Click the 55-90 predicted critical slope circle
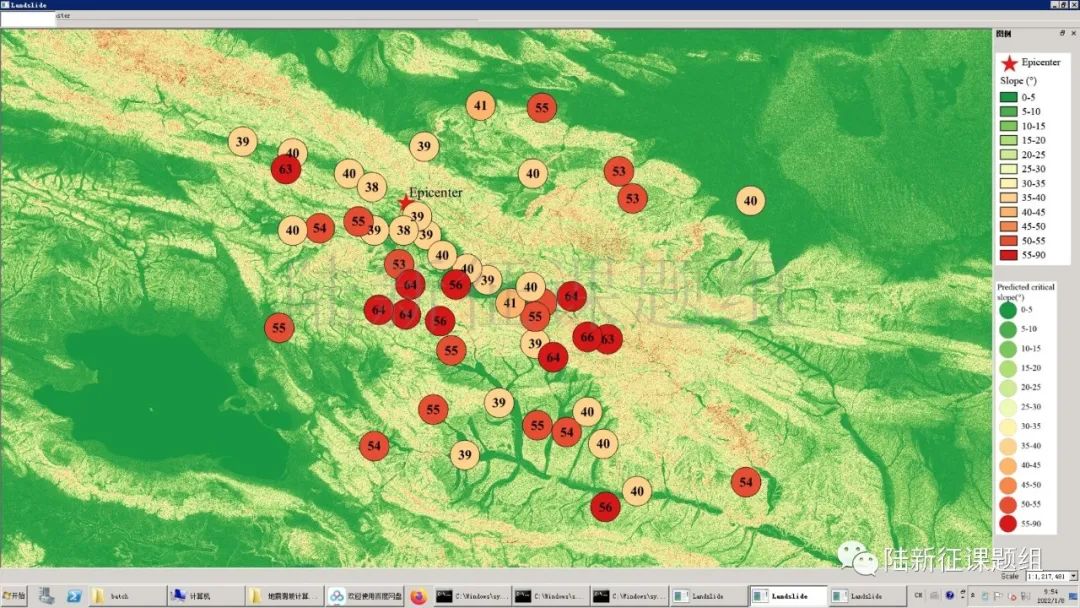 pyautogui.click(x=1007, y=523)
